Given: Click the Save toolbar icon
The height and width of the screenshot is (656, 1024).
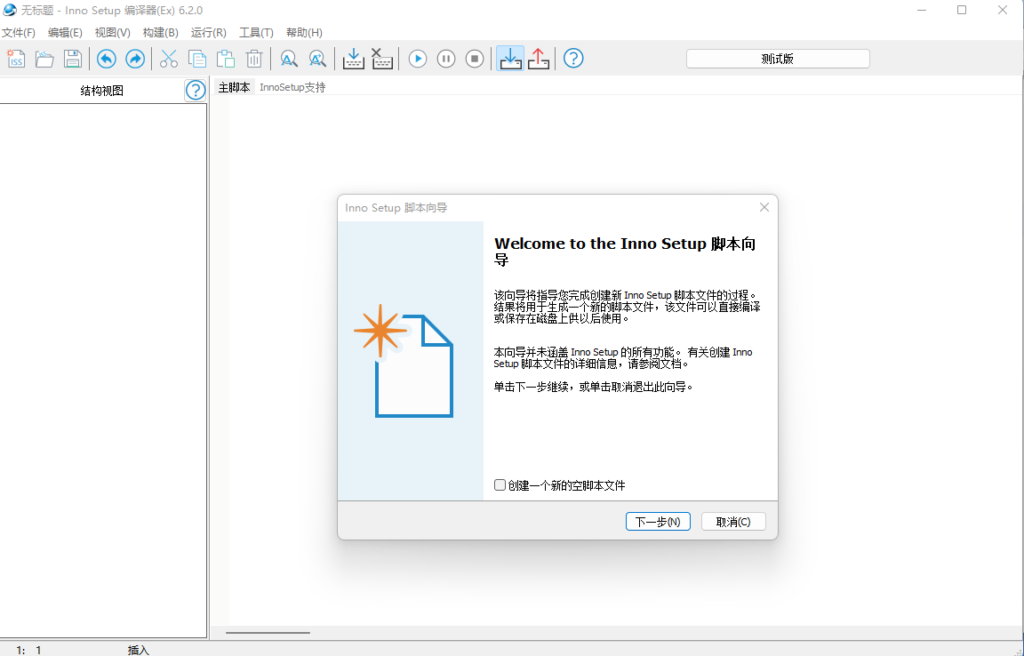Looking at the screenshot, I should coord(72,58).
